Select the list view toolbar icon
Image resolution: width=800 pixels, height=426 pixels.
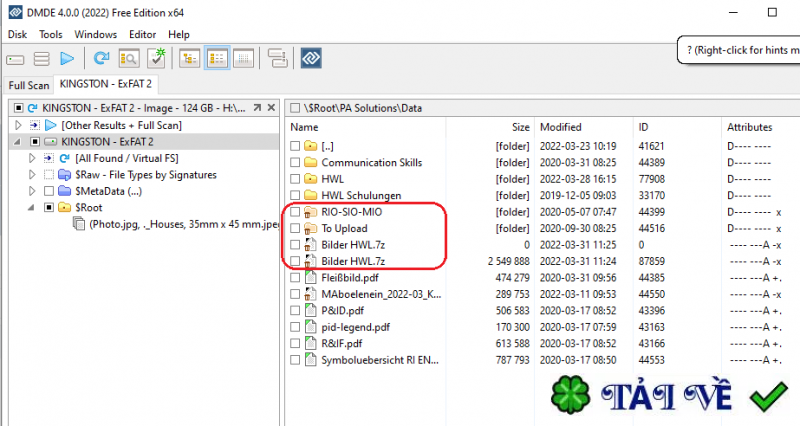point(217,58)
